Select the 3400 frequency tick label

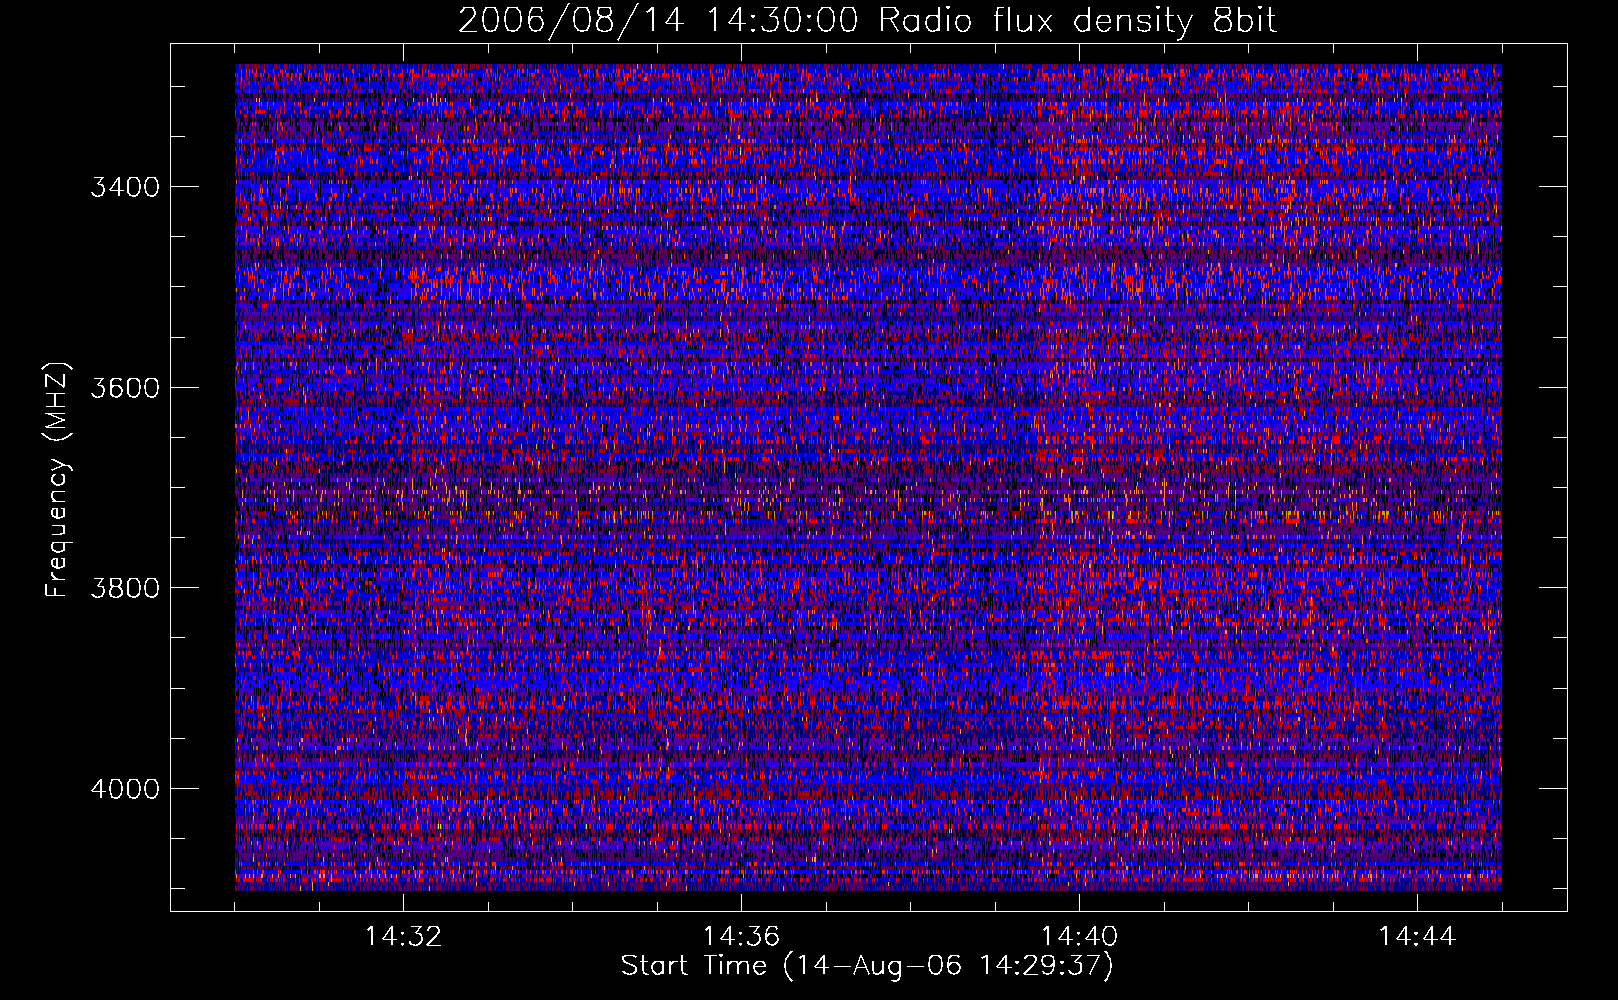click(125, 187)
